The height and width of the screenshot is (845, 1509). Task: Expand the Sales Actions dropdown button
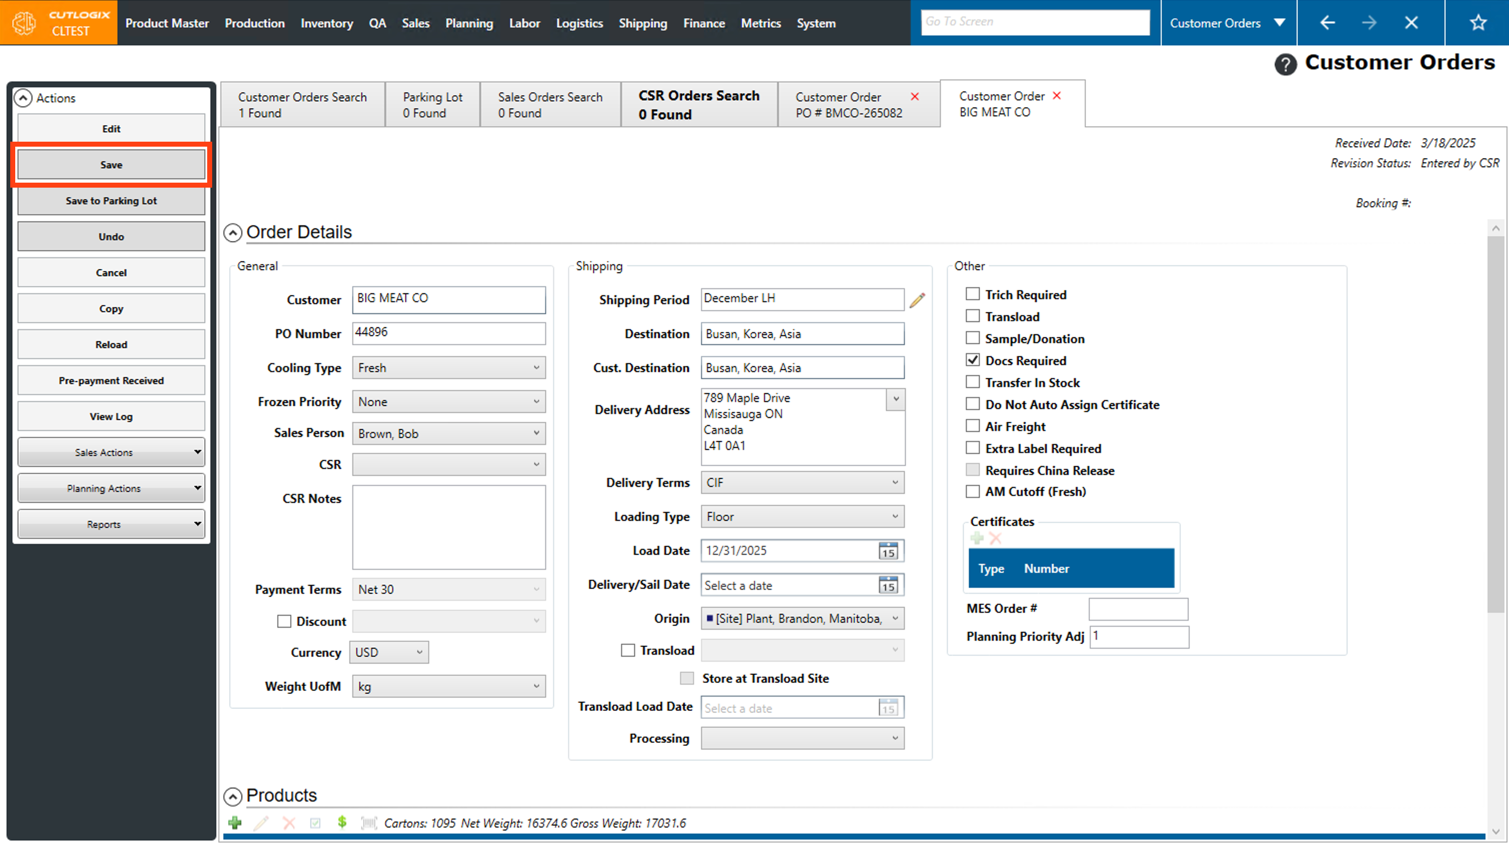pyautogui.click(x=111, y=452)
